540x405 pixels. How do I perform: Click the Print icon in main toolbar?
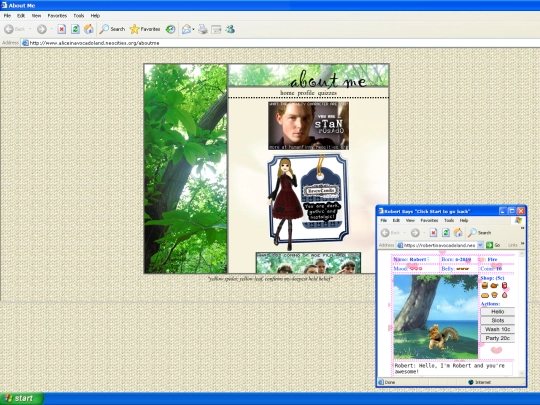coord(202,29)
